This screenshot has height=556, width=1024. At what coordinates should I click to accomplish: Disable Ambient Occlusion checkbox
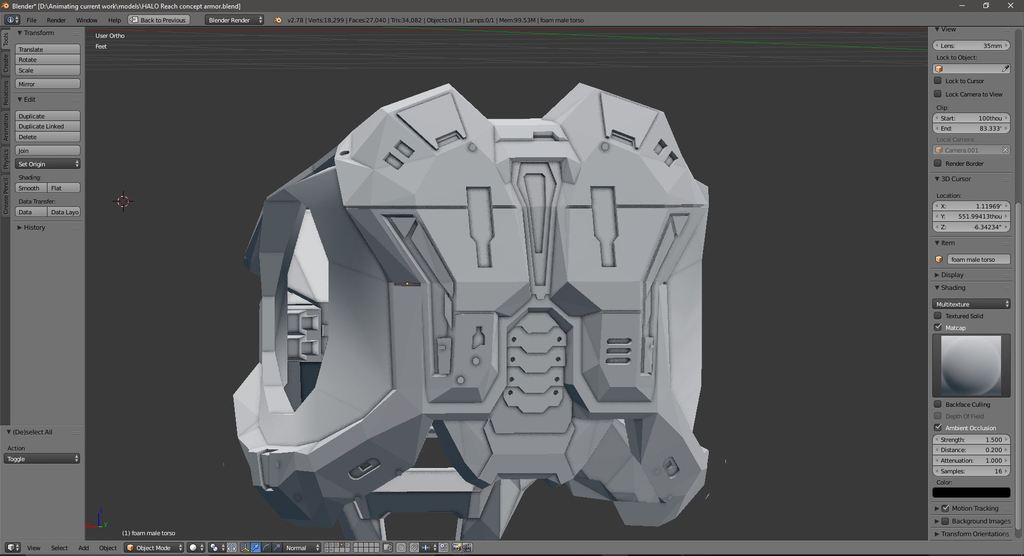937,428
